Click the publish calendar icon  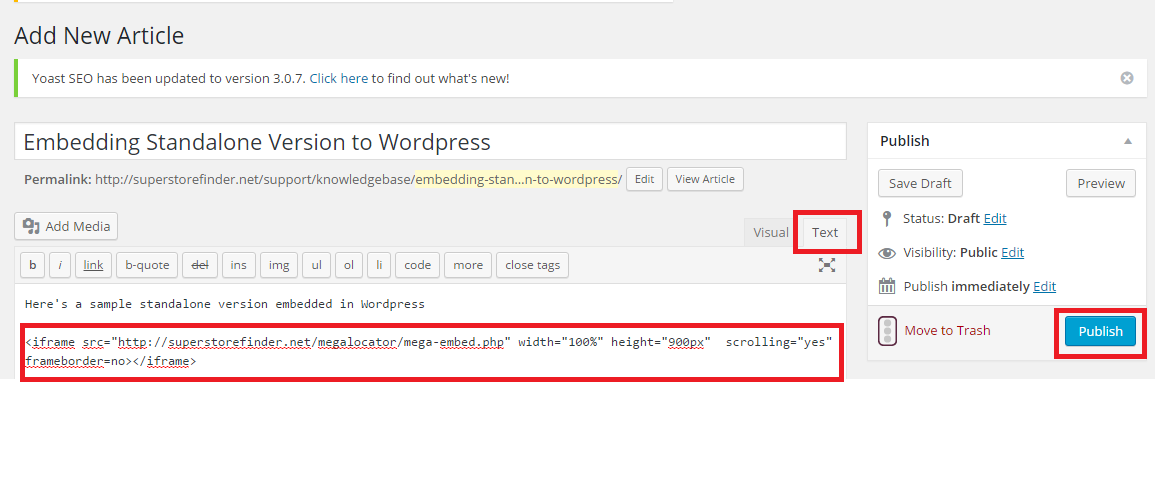click(887, 286)
